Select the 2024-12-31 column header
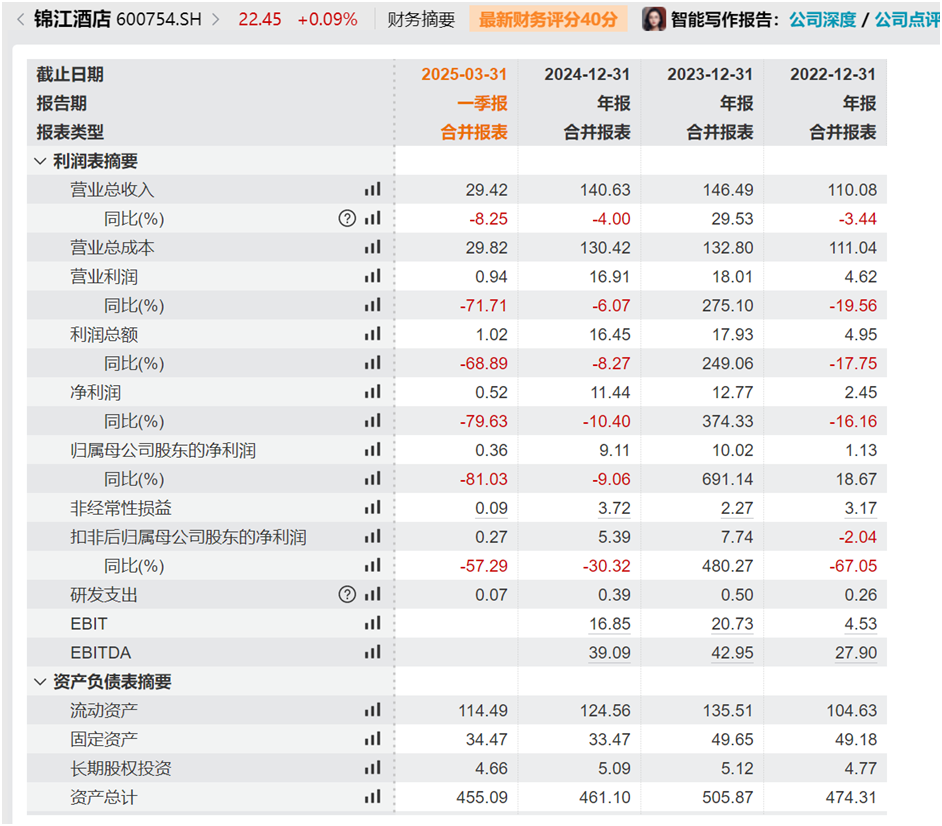Screen dimensions: 942x826 point(587,74)
